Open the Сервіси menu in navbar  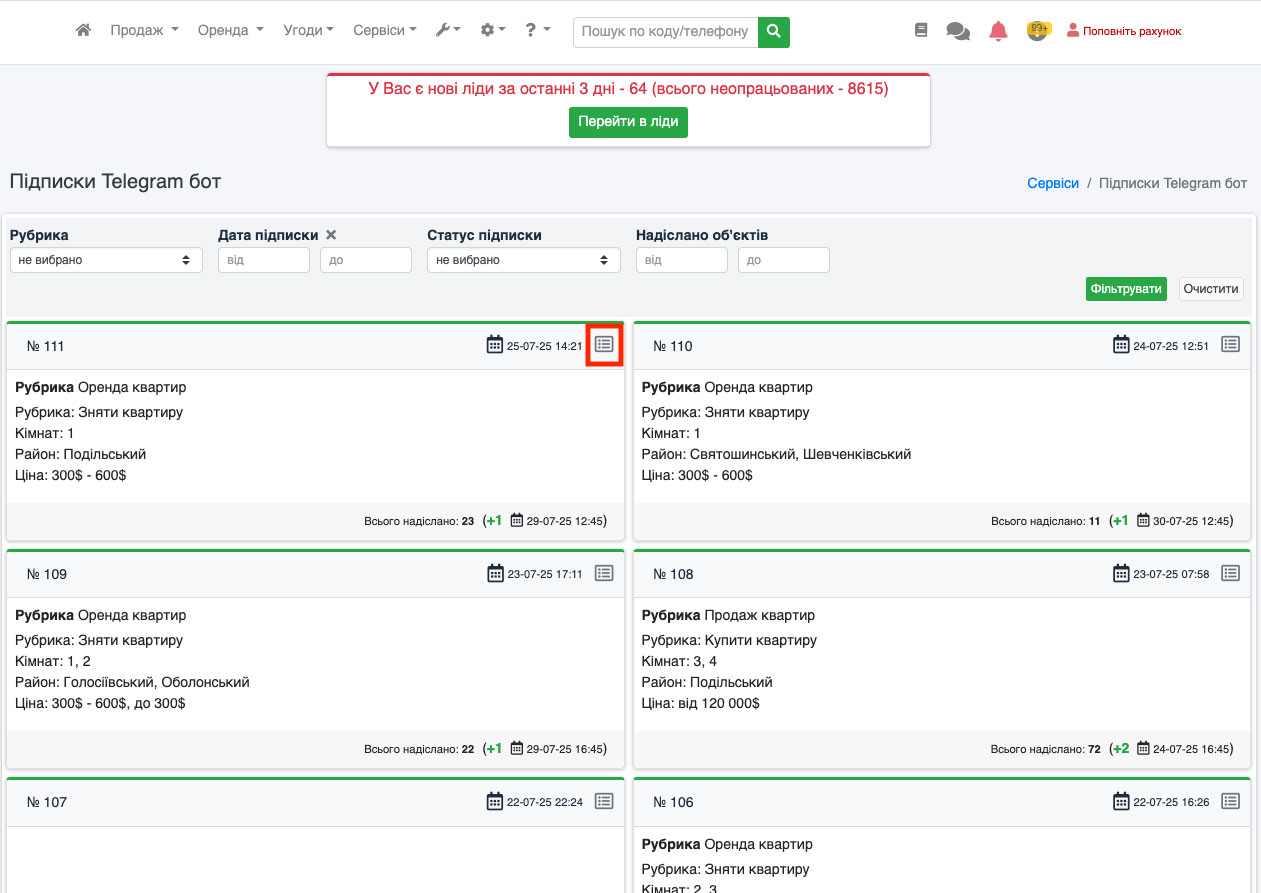pyautogui.click(x=385, y=31)
